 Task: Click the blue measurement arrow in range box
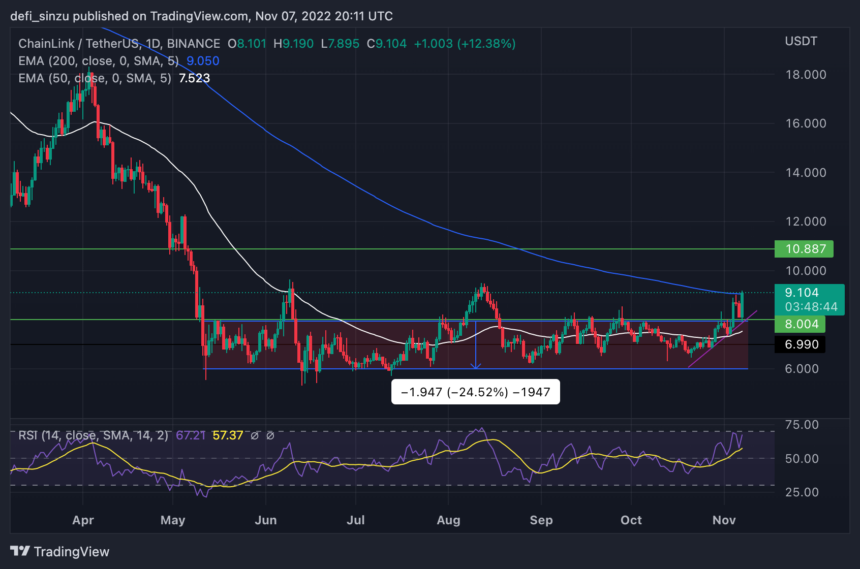pyautogui.click(x=475, y=343)
